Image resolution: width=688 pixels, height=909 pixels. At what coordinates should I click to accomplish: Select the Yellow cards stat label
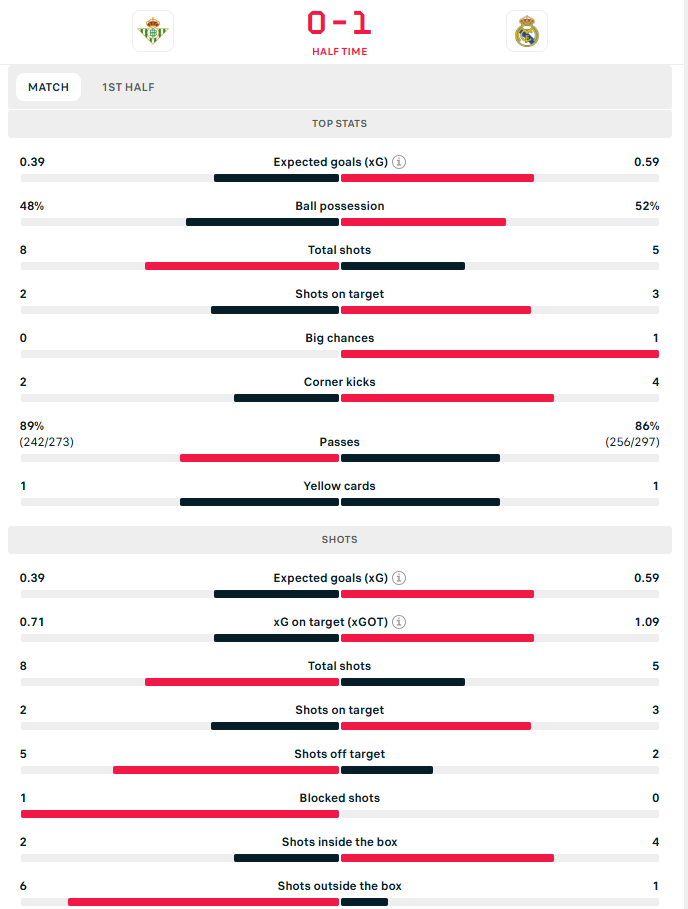[340, 486]
